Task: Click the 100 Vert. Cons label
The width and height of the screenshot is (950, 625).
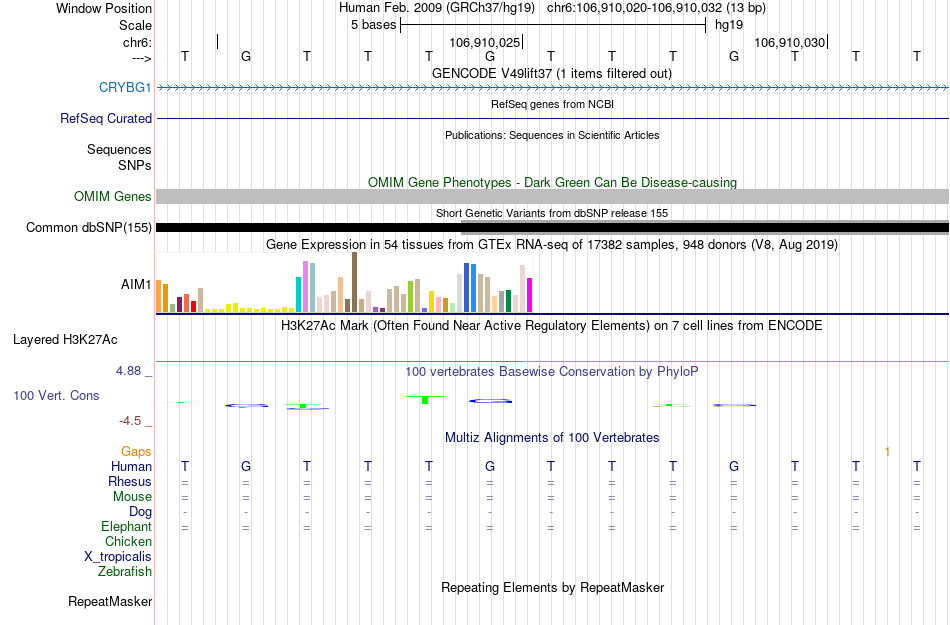Action: 56,395
